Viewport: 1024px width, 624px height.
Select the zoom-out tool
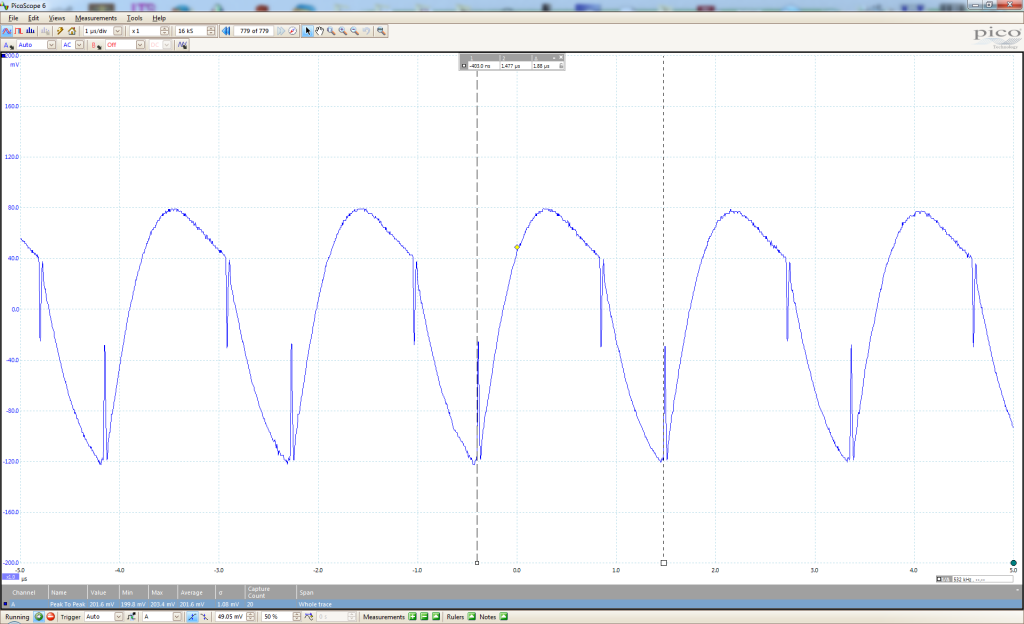tap(355, 31)
